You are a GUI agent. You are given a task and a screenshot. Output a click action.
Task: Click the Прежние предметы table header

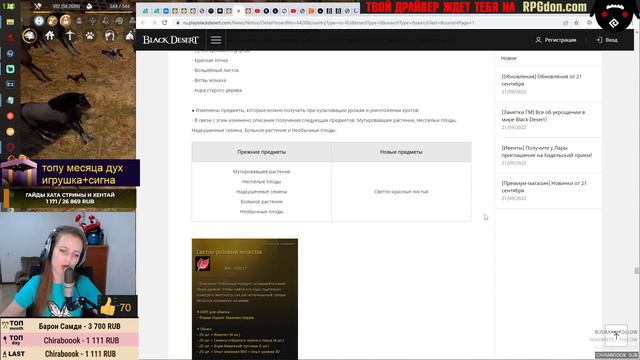pyautogui.click(x=261, y=152)
